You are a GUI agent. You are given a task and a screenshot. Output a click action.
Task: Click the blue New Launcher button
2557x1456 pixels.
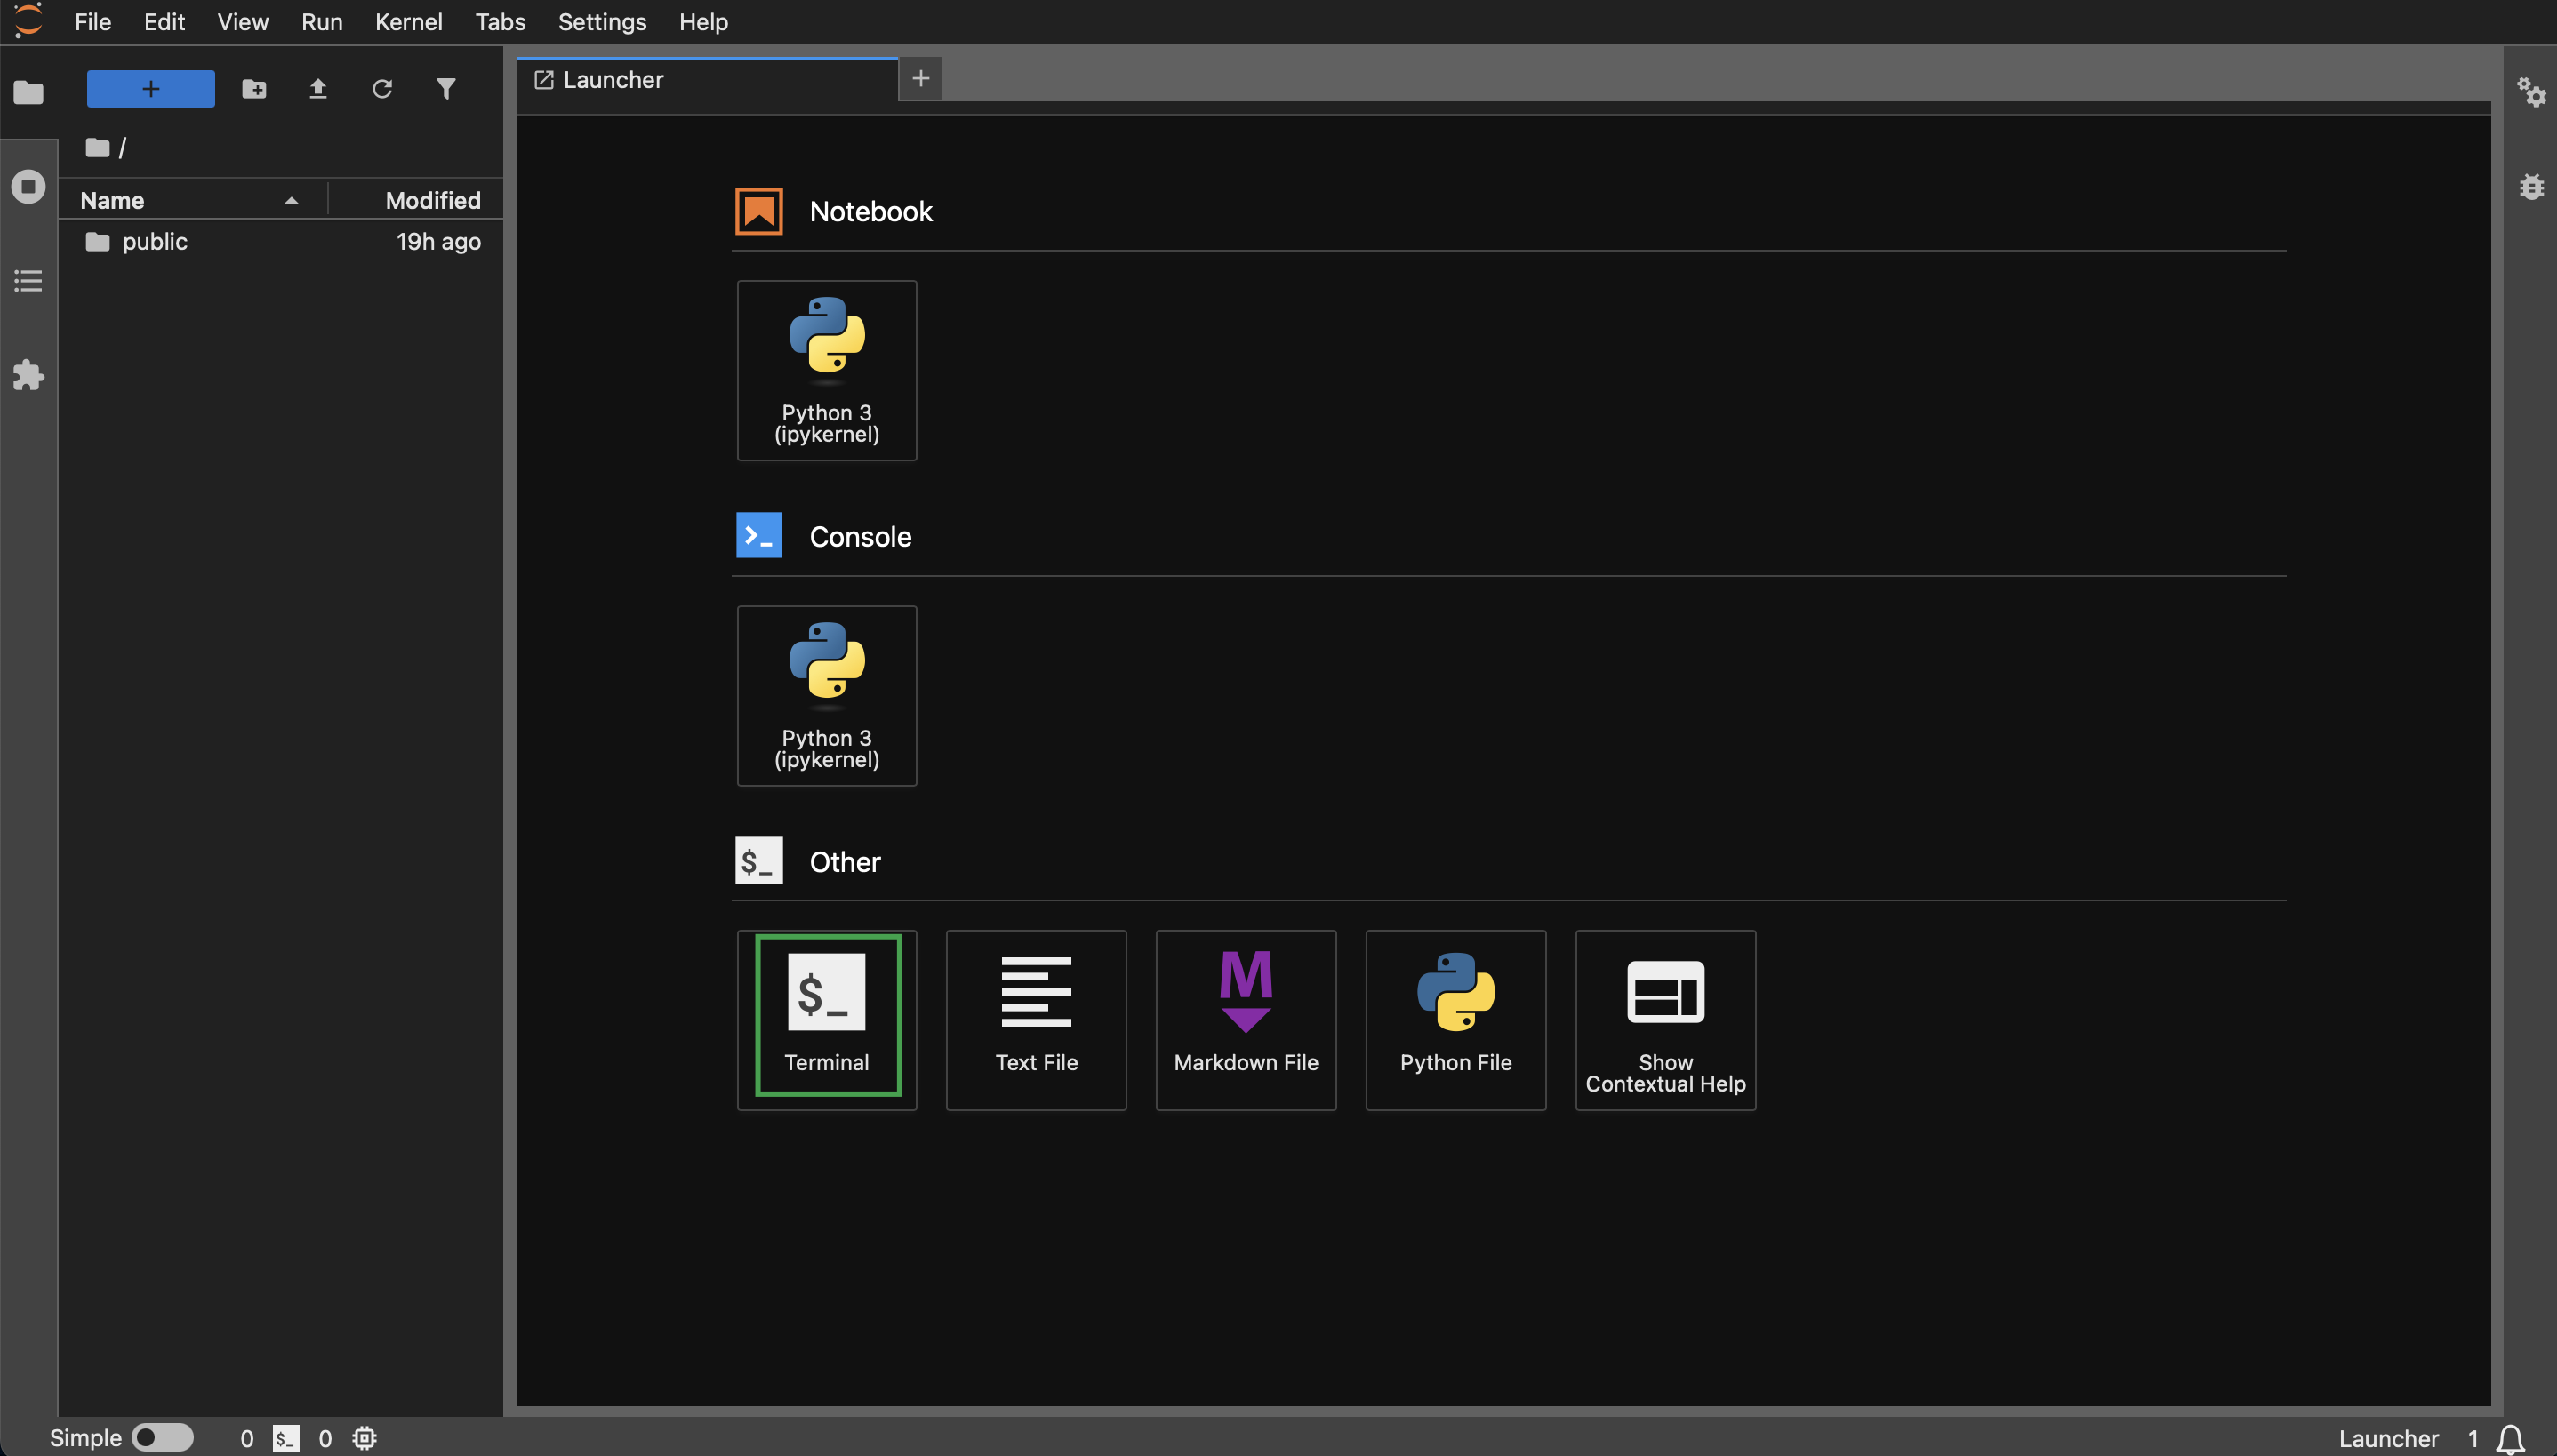coord(150,89)
